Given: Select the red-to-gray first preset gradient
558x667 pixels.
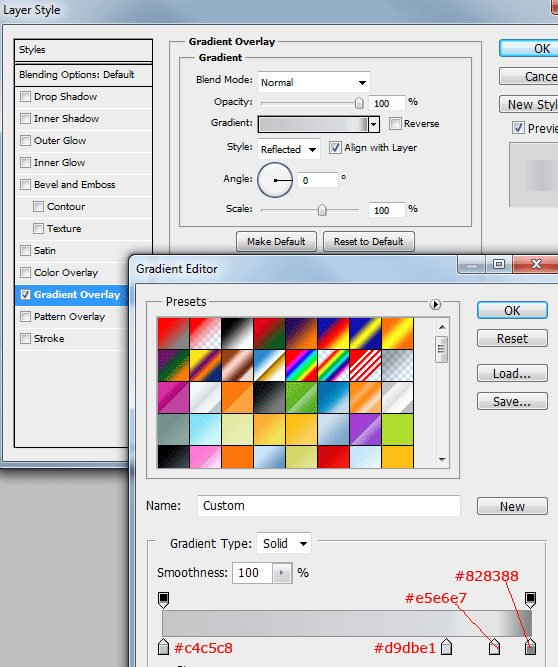Looking at the screenshot, I should tap(174, 334).
